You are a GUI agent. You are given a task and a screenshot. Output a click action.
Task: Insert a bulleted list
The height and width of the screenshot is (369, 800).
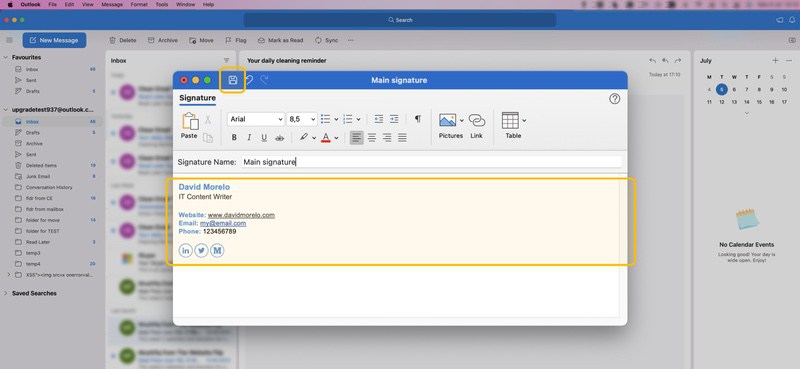click(x=326, y=119)
